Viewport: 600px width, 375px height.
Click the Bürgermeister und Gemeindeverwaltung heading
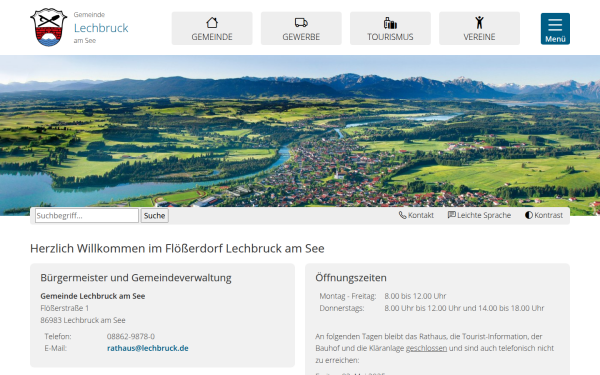pyautogui.click(x=136, y=278)
